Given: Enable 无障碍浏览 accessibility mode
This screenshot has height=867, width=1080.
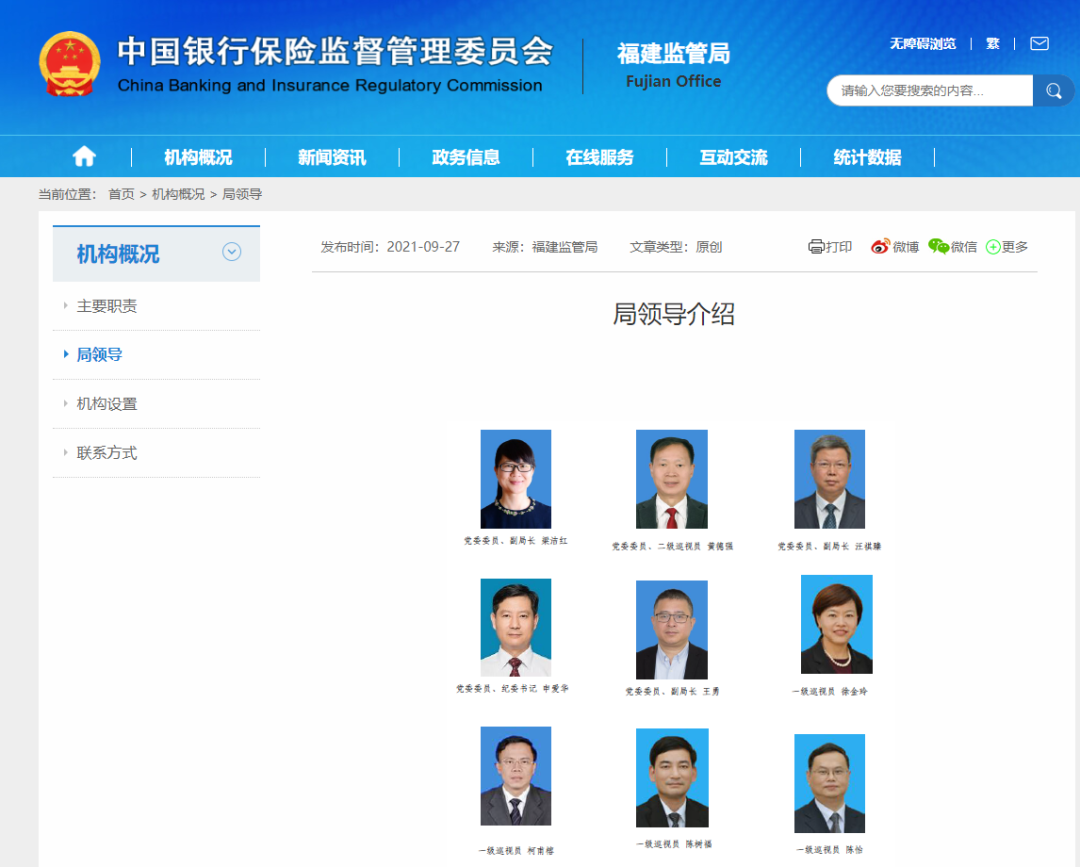Looking at the screenshot, I should pos(922,44).
